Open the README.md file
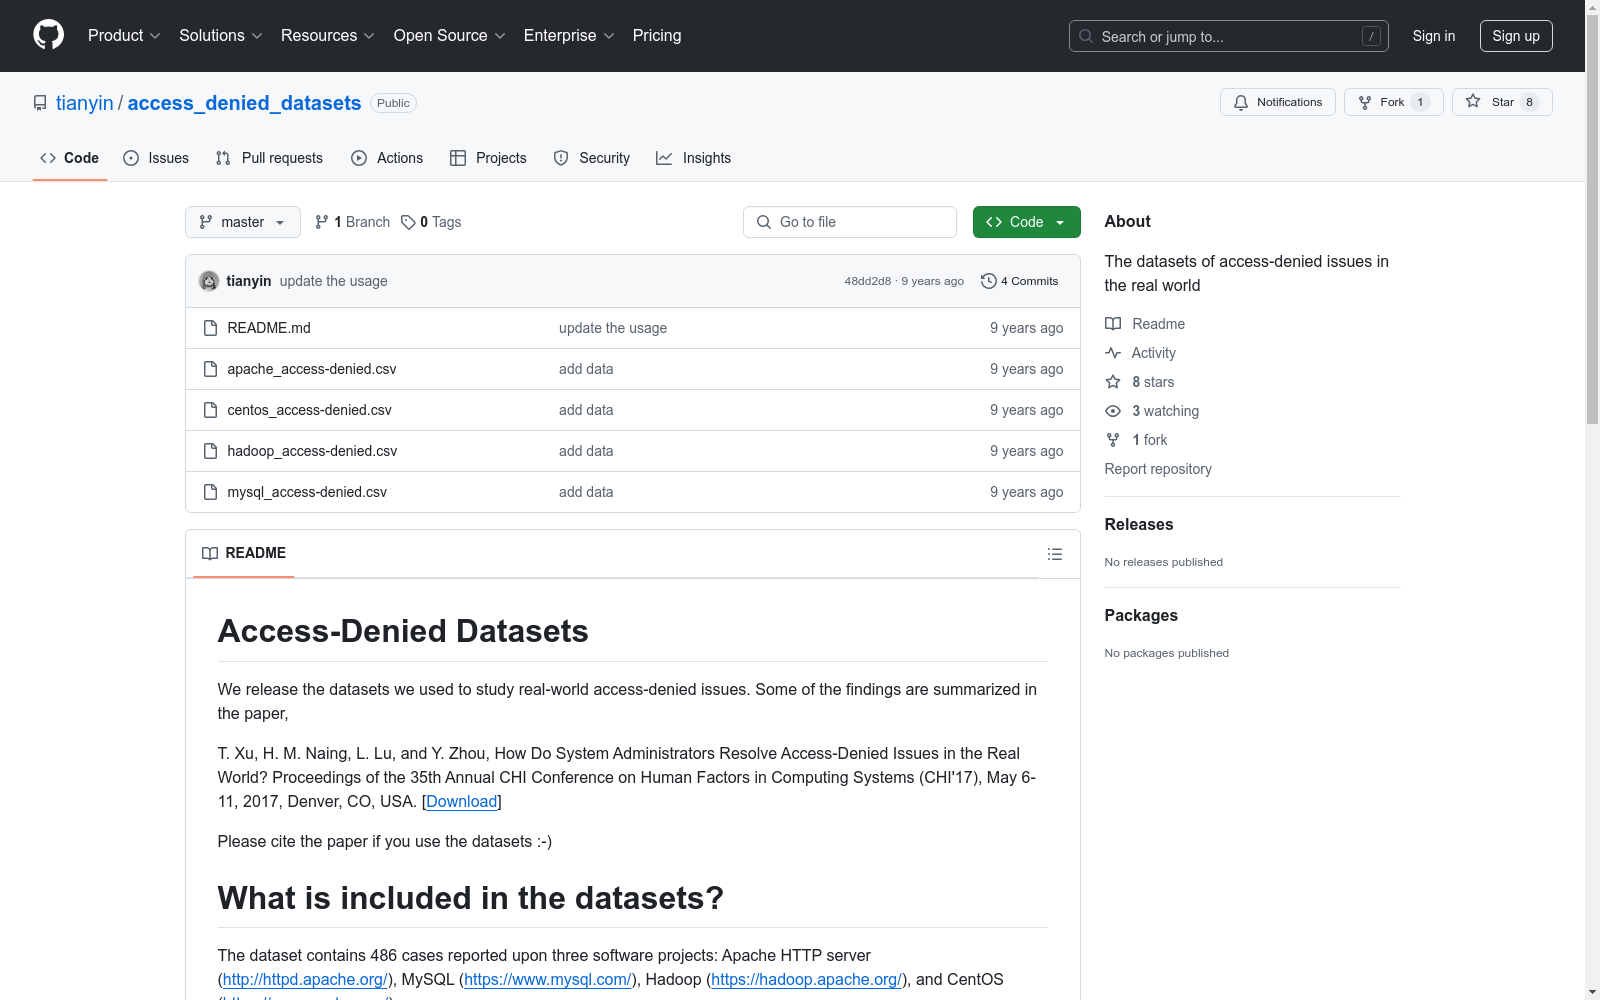 pyautogui.click(x=269, y=328)
